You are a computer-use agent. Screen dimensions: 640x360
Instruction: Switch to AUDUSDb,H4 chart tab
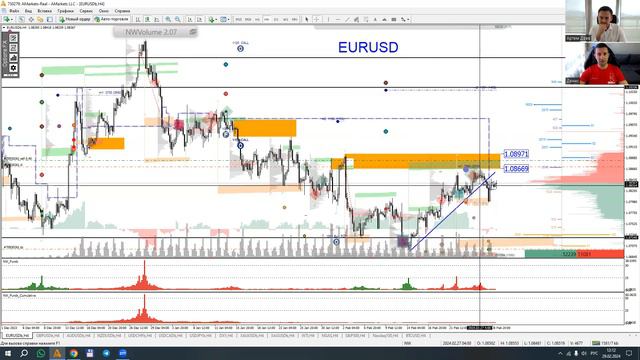[x=78, y=336]
